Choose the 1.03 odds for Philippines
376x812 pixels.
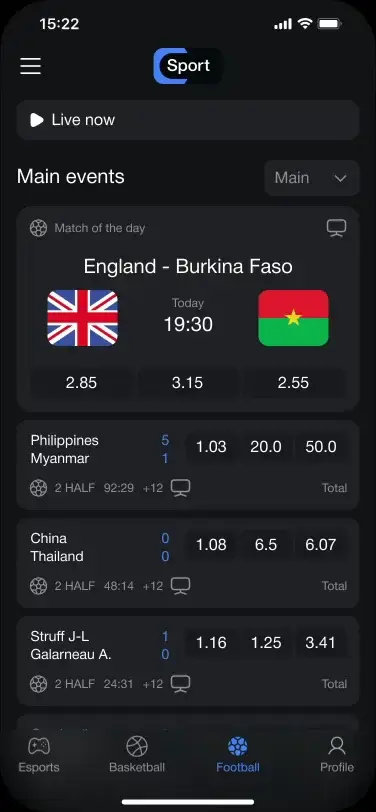[211, 447]
